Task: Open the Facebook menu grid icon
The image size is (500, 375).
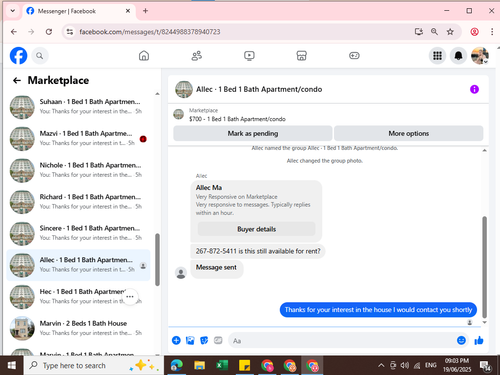Action: (437, 56)
